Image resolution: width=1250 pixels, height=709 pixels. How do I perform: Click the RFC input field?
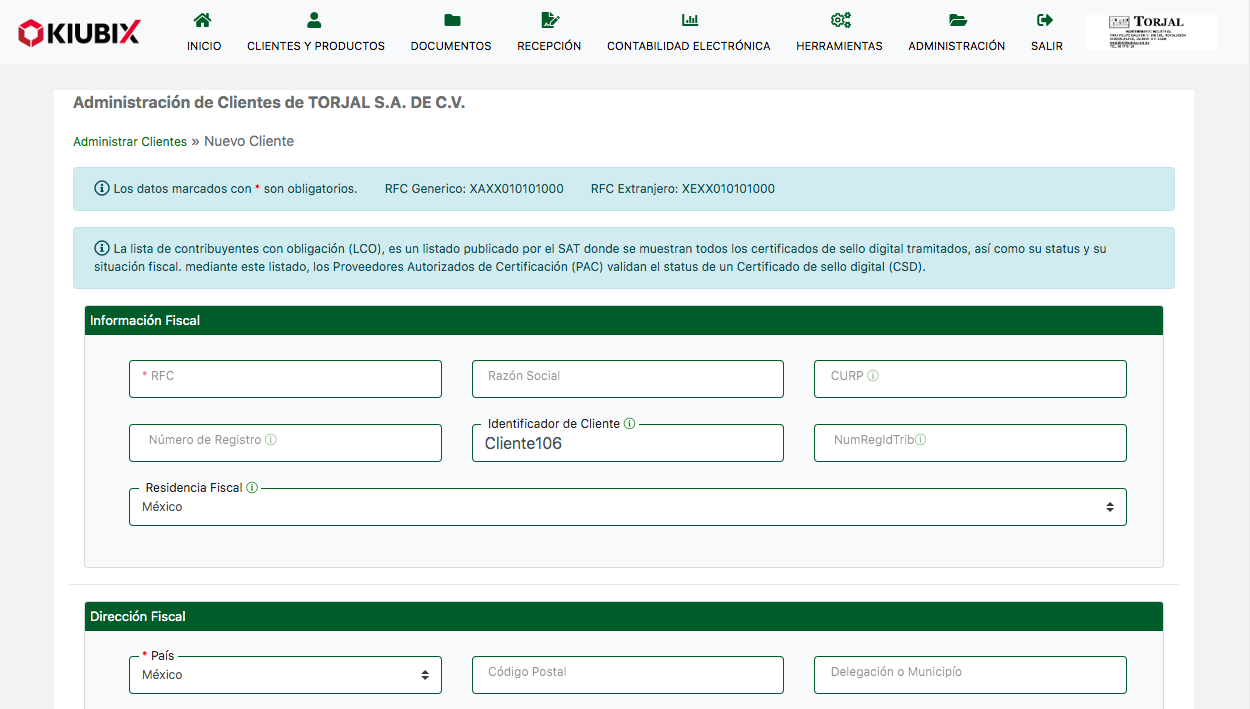285,379
